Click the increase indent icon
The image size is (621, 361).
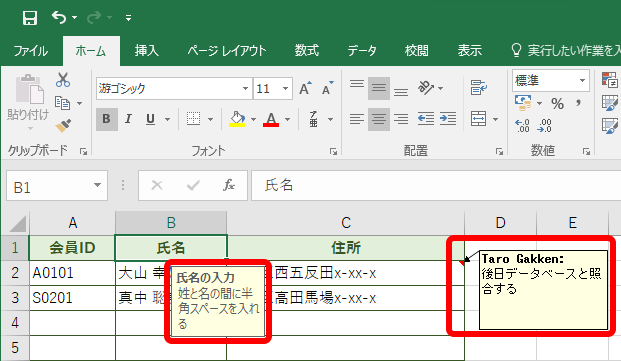click(448, 119)
